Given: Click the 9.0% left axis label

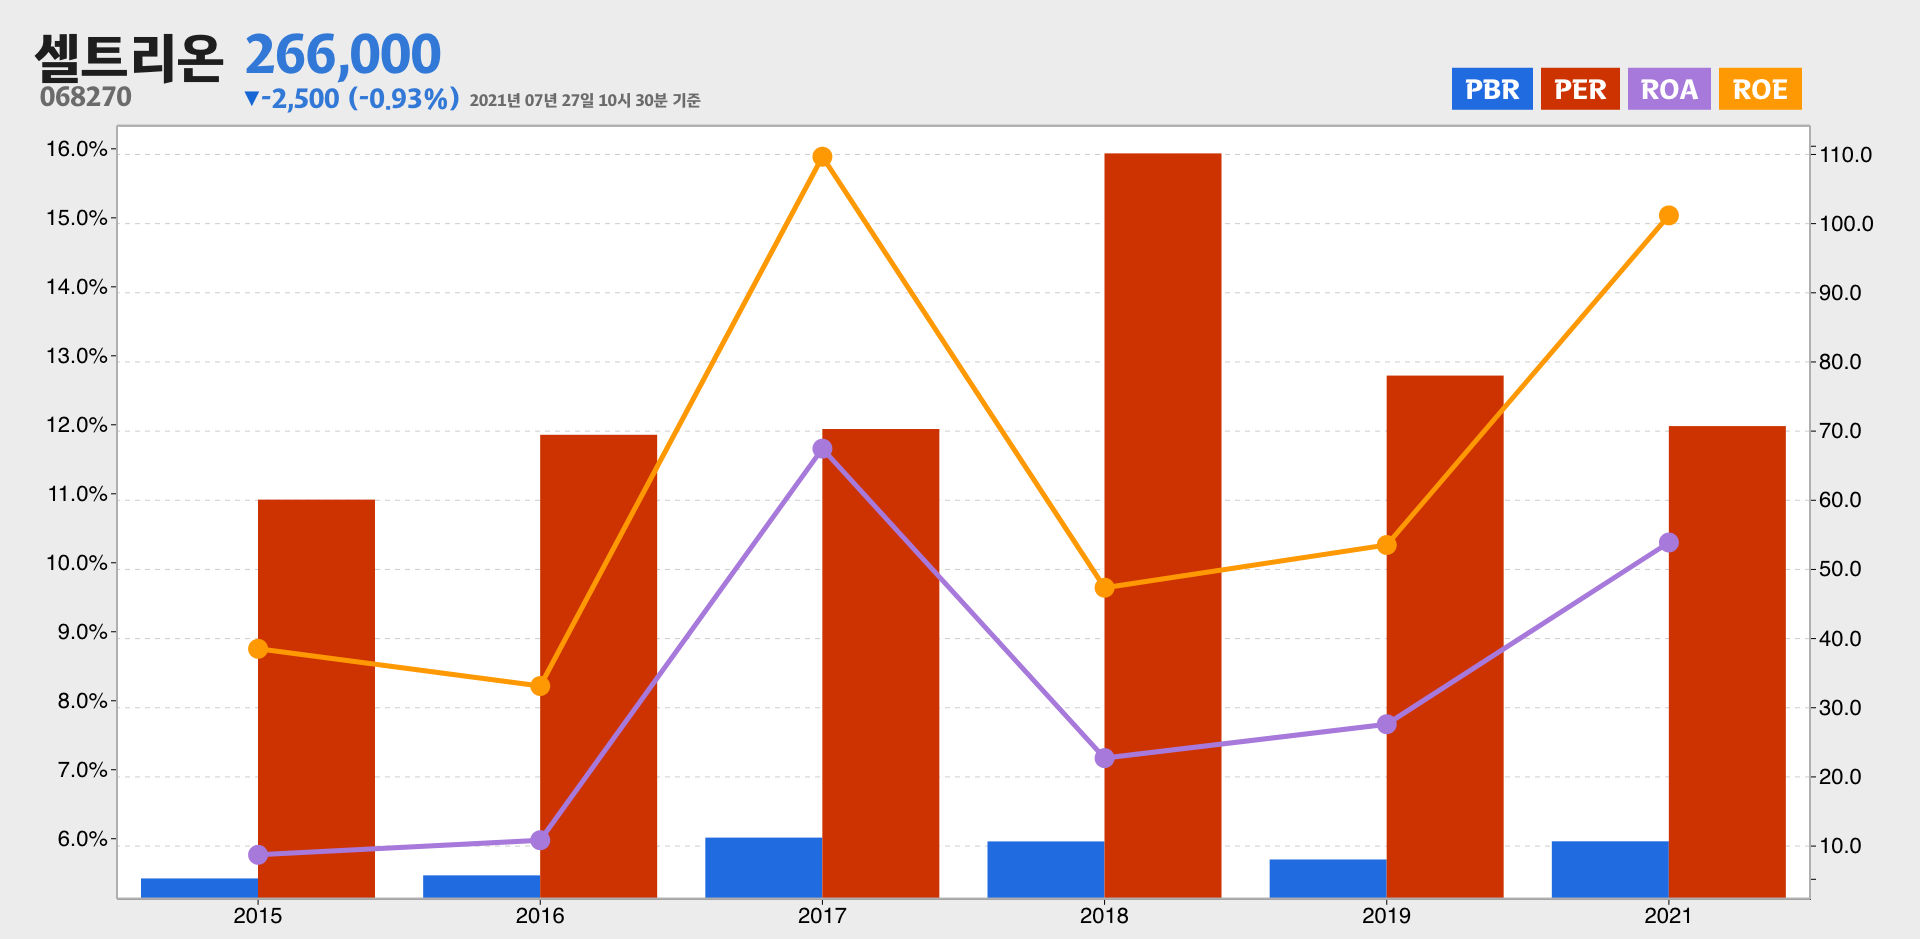Looking at the screenshot, I should pyautogui.click(x=82, y=632).
